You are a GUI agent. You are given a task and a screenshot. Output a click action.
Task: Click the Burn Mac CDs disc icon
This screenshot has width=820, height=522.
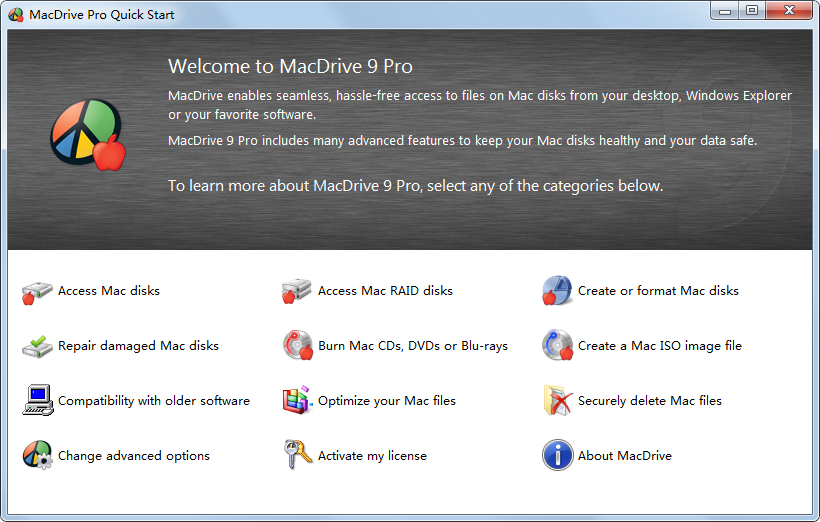298,345
